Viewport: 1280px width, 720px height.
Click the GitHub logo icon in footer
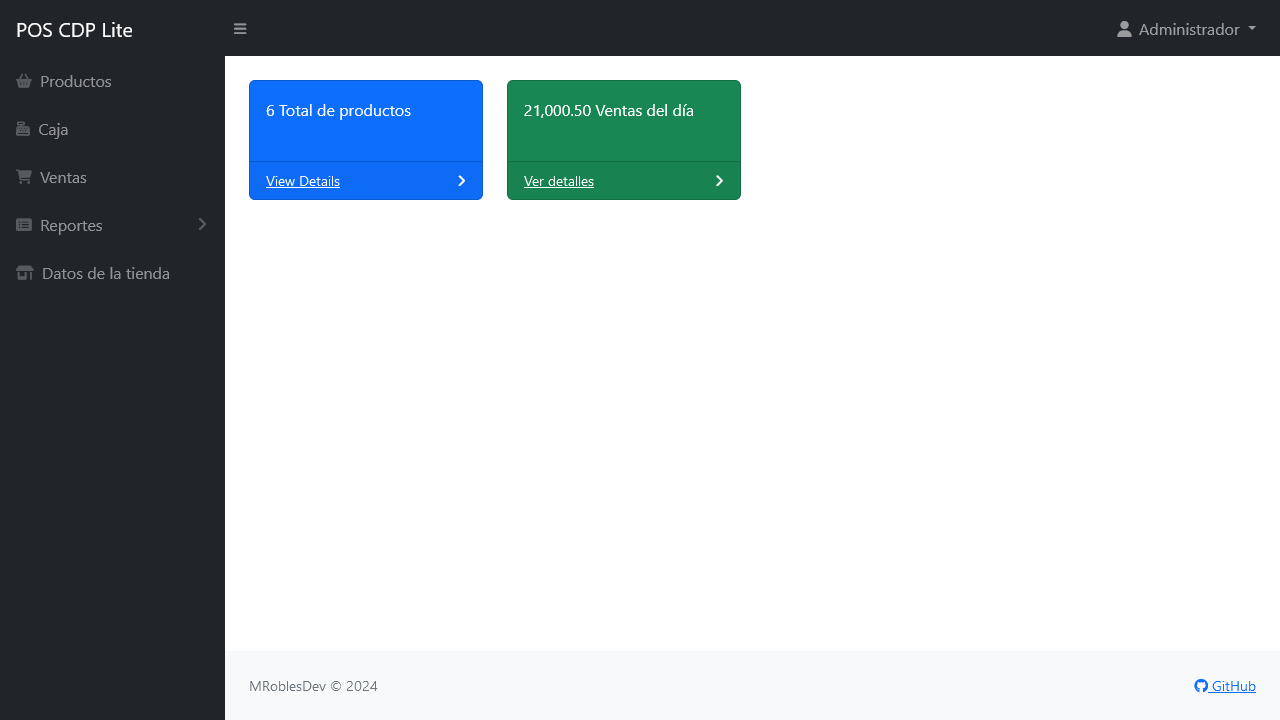[1201, 686]
